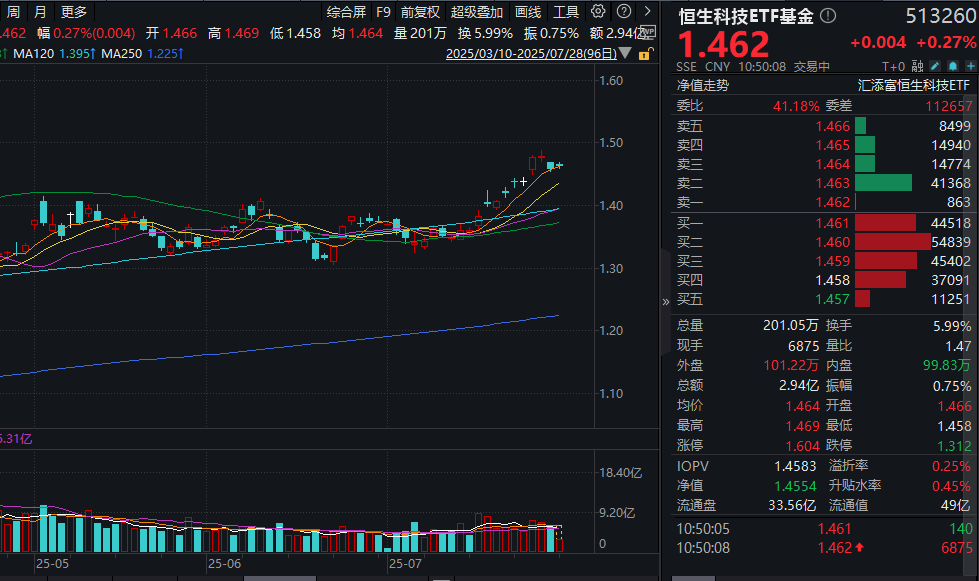Click the horizontal scrollbar thumb below the chart
This screenshot has width=979, height=581.
[x=280, y=579]
